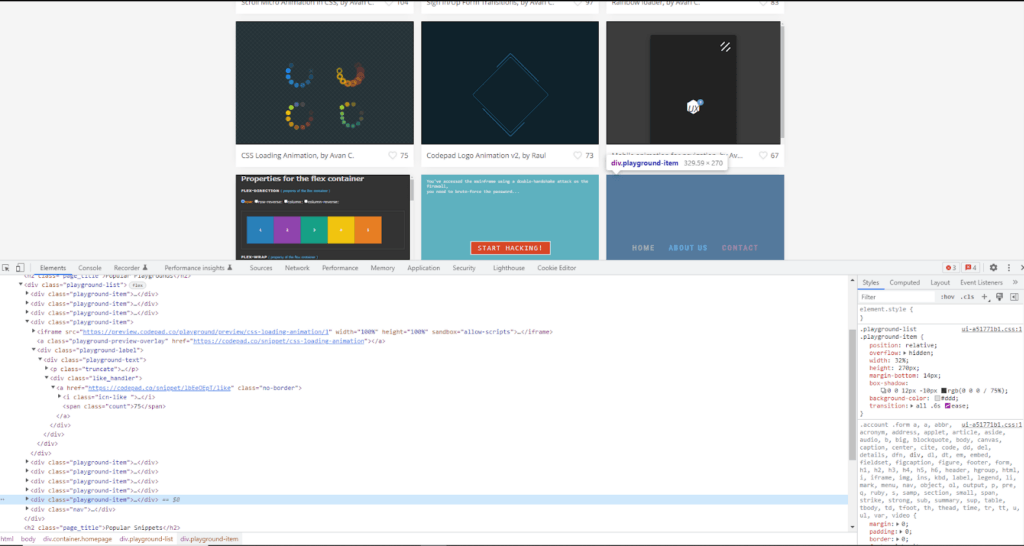Screen dimensions: 1024x546
Task: Show more Styles pane tabs chevron
Action: [1015, 282]
